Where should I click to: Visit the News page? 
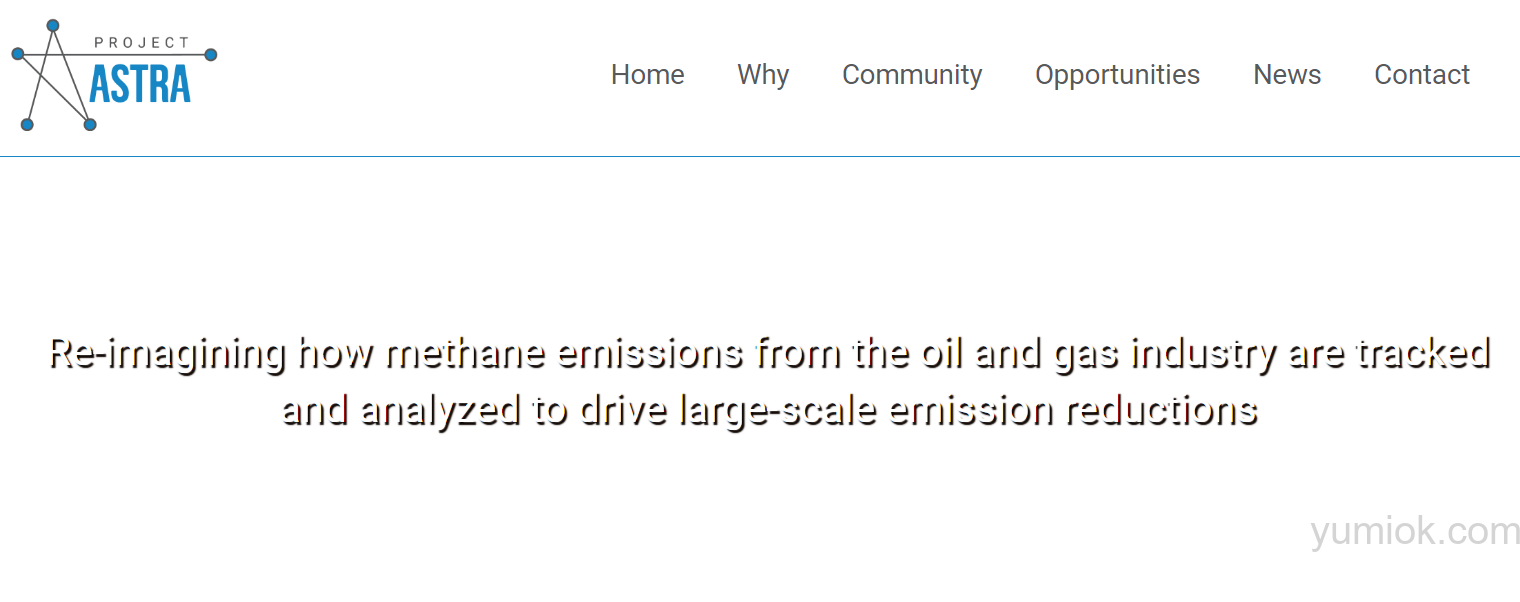[1287, 75]
